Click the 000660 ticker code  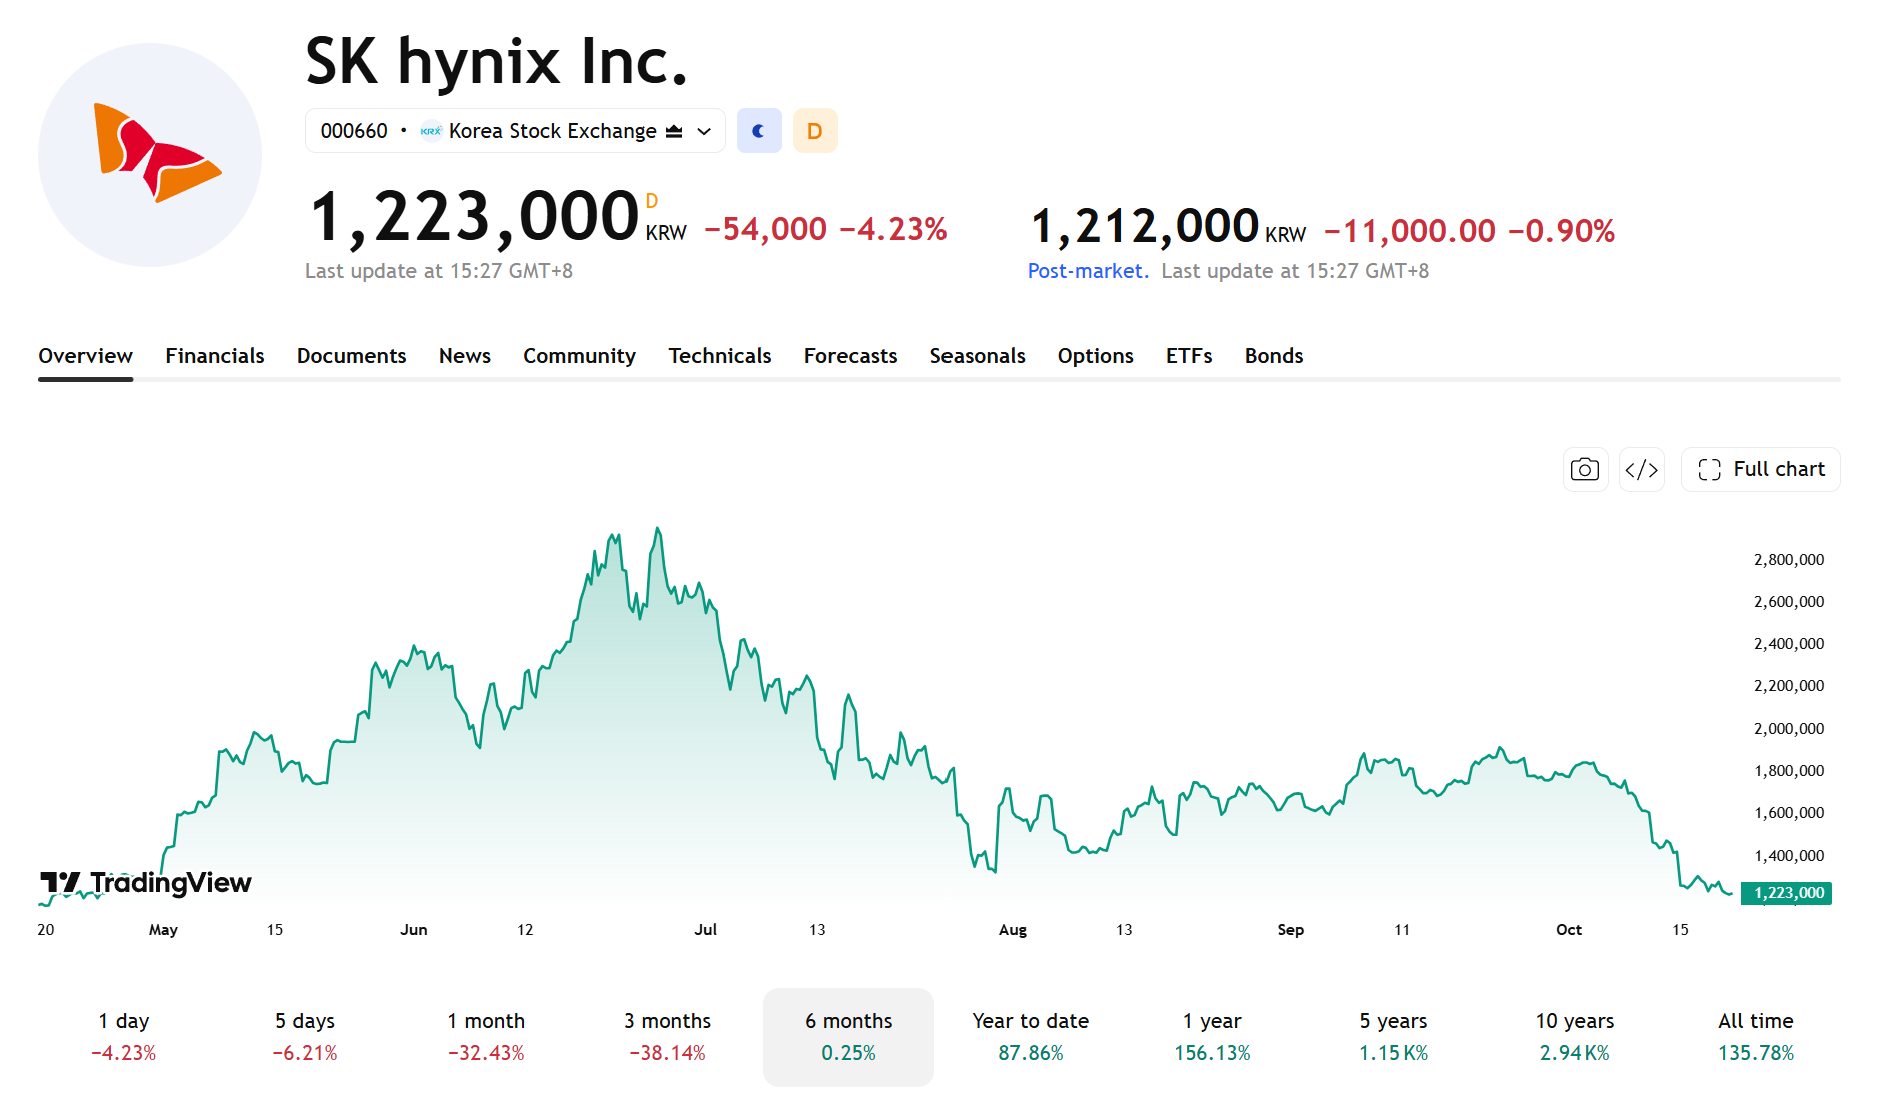click(354, 131)
